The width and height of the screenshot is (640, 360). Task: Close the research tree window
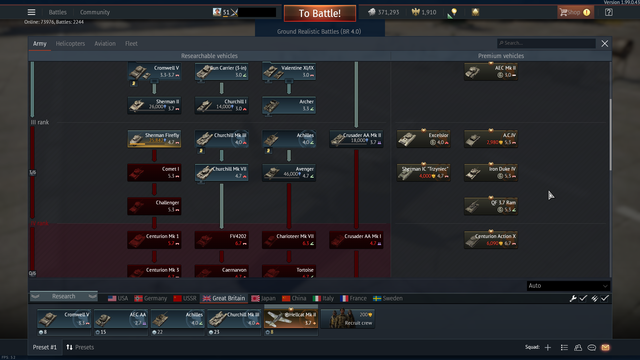point(604,44)
